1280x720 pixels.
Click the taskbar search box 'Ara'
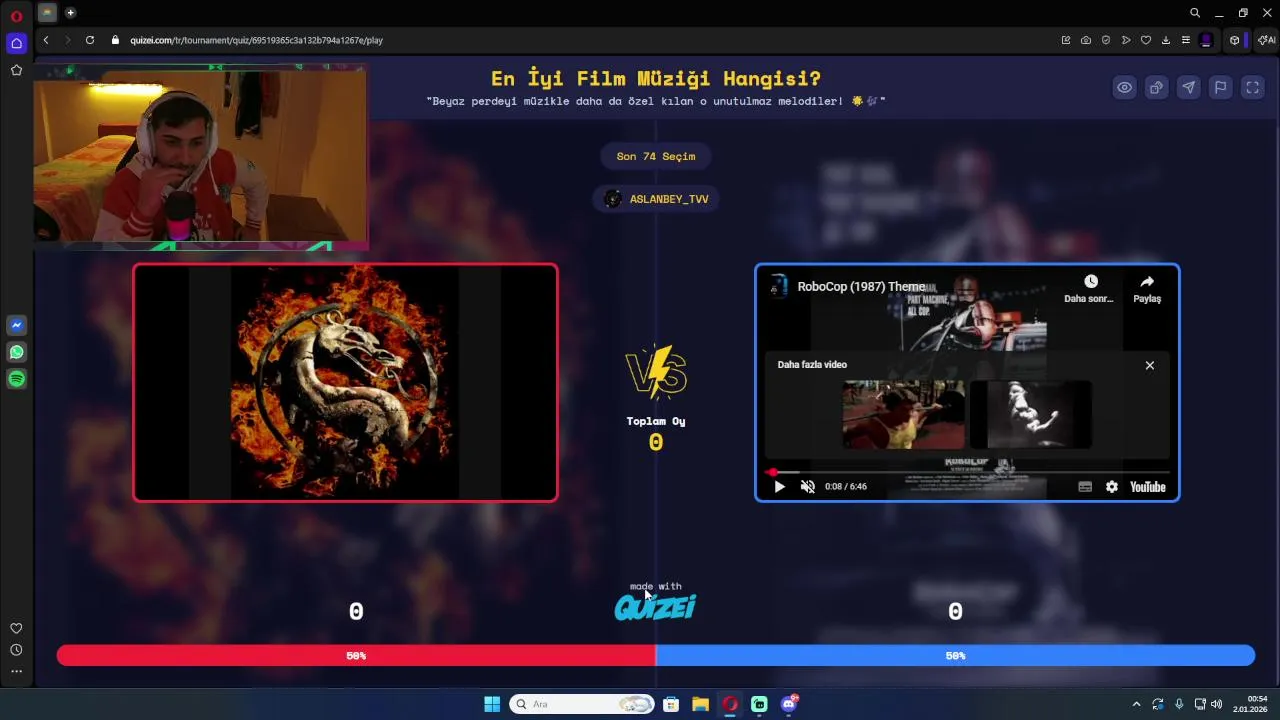(x=582, y=704)
